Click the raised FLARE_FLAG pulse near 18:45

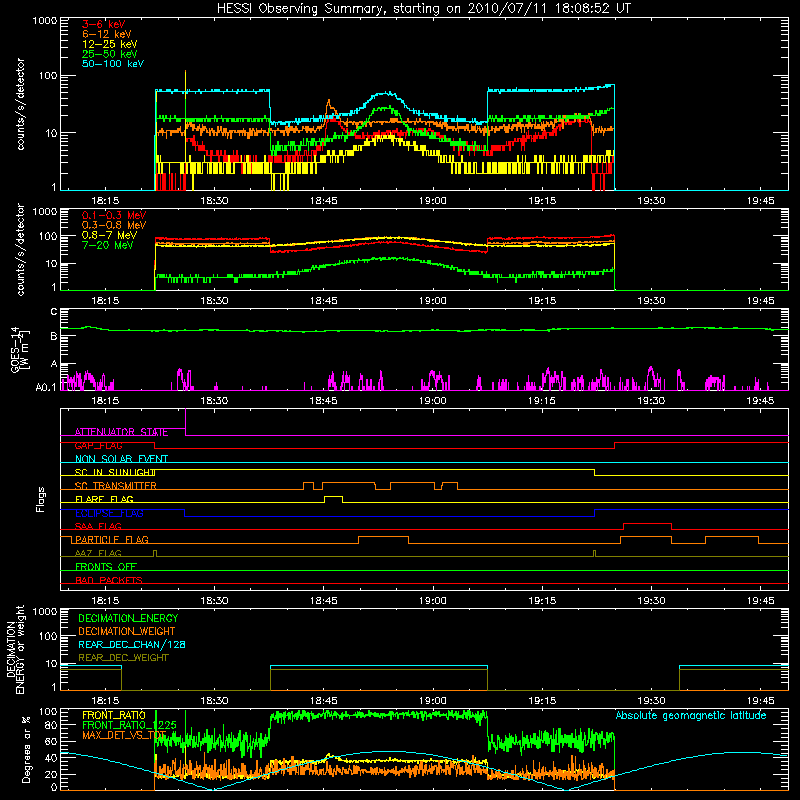pos(333,498)
